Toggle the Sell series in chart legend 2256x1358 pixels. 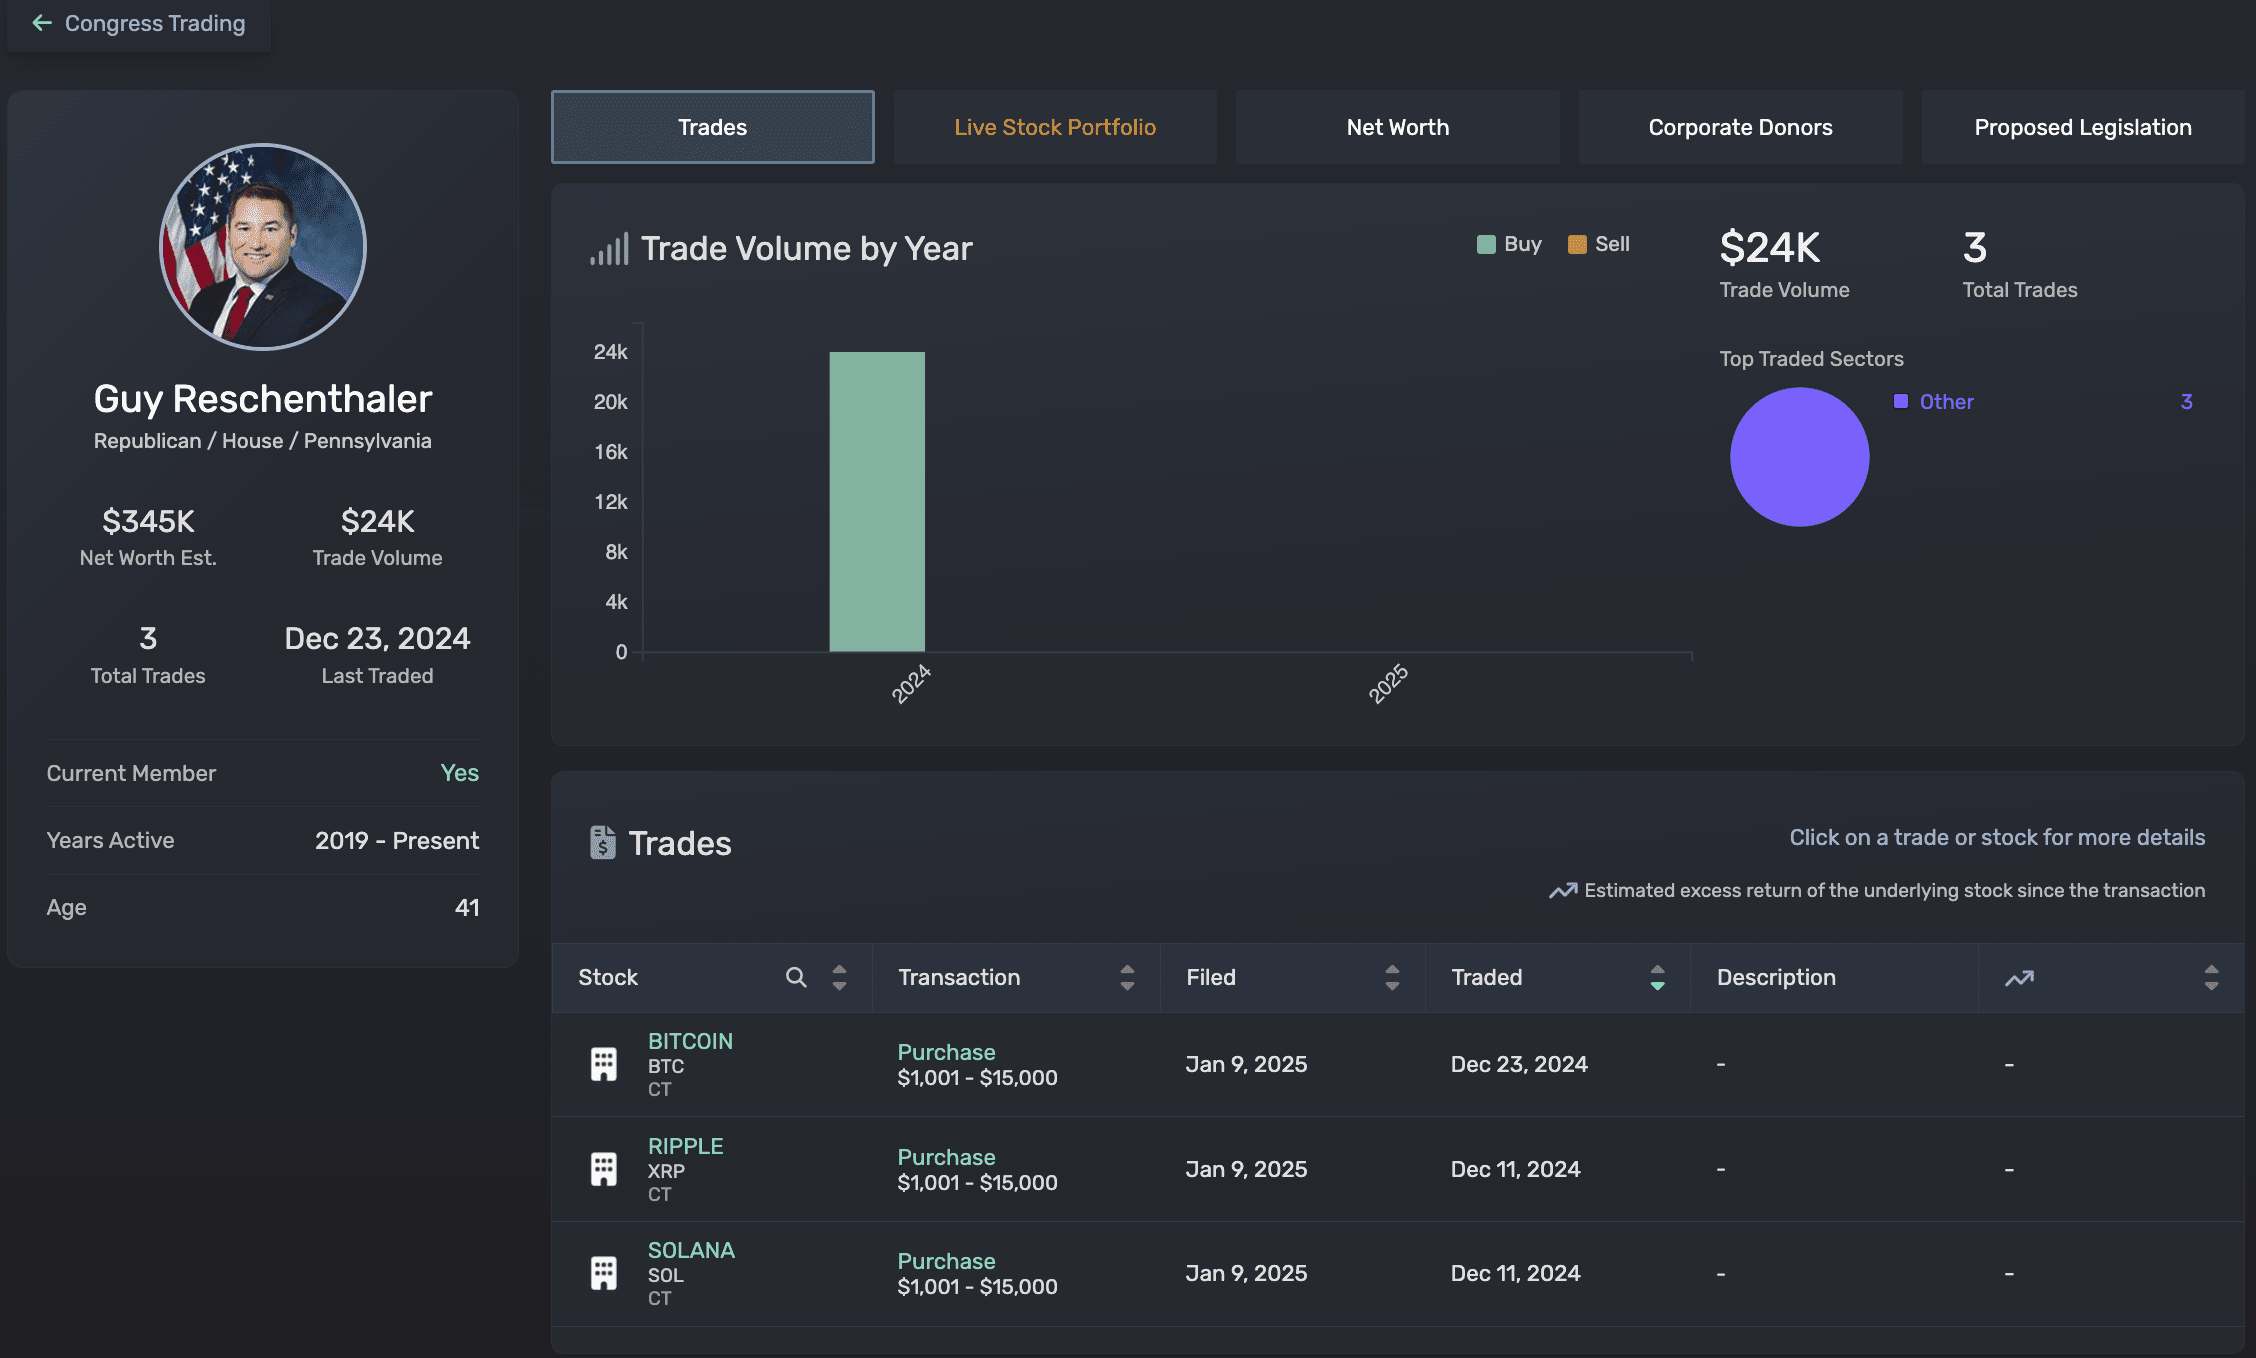point(1598,244)
